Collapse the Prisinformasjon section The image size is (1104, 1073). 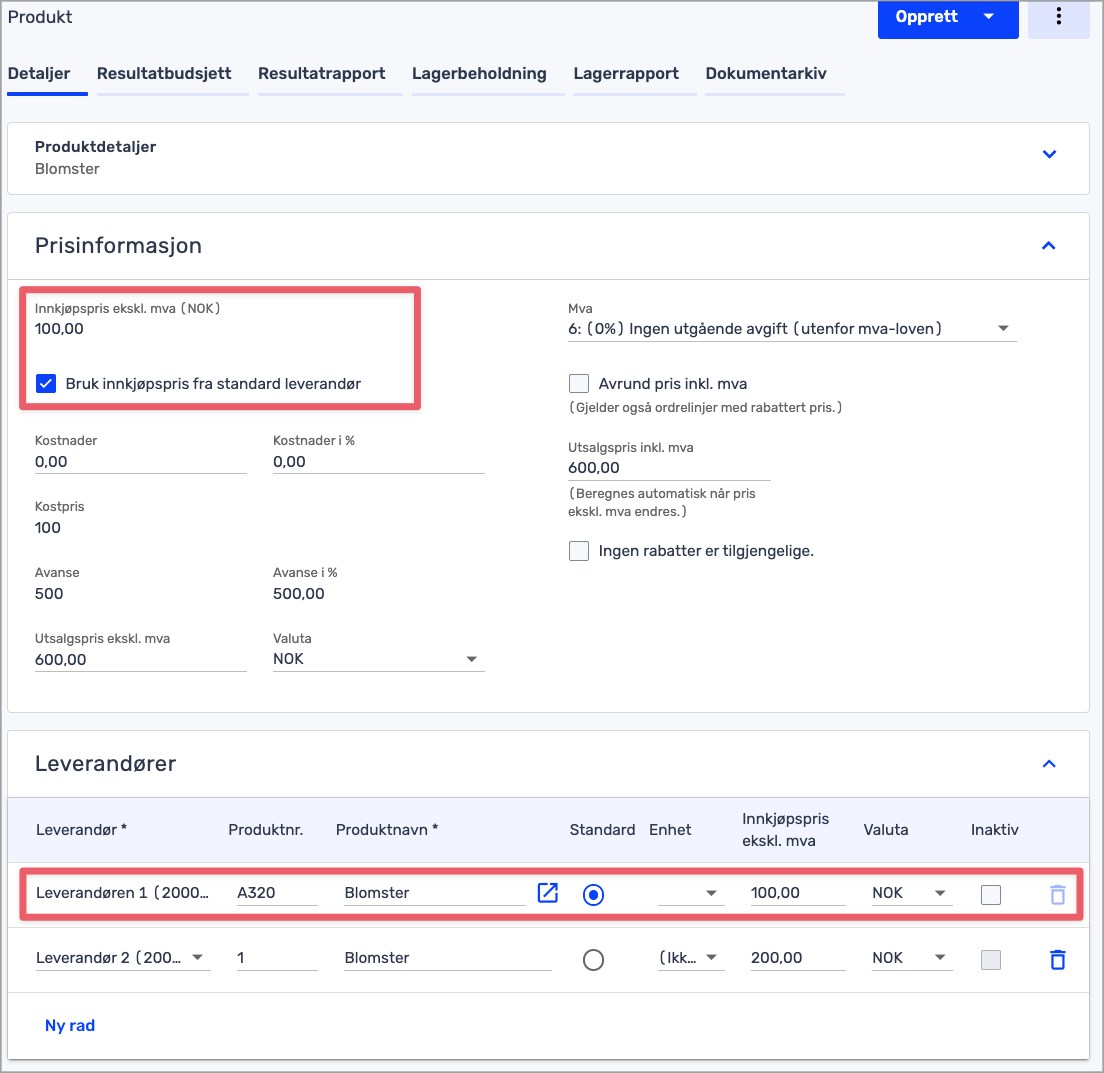[x=1048, y=246]
